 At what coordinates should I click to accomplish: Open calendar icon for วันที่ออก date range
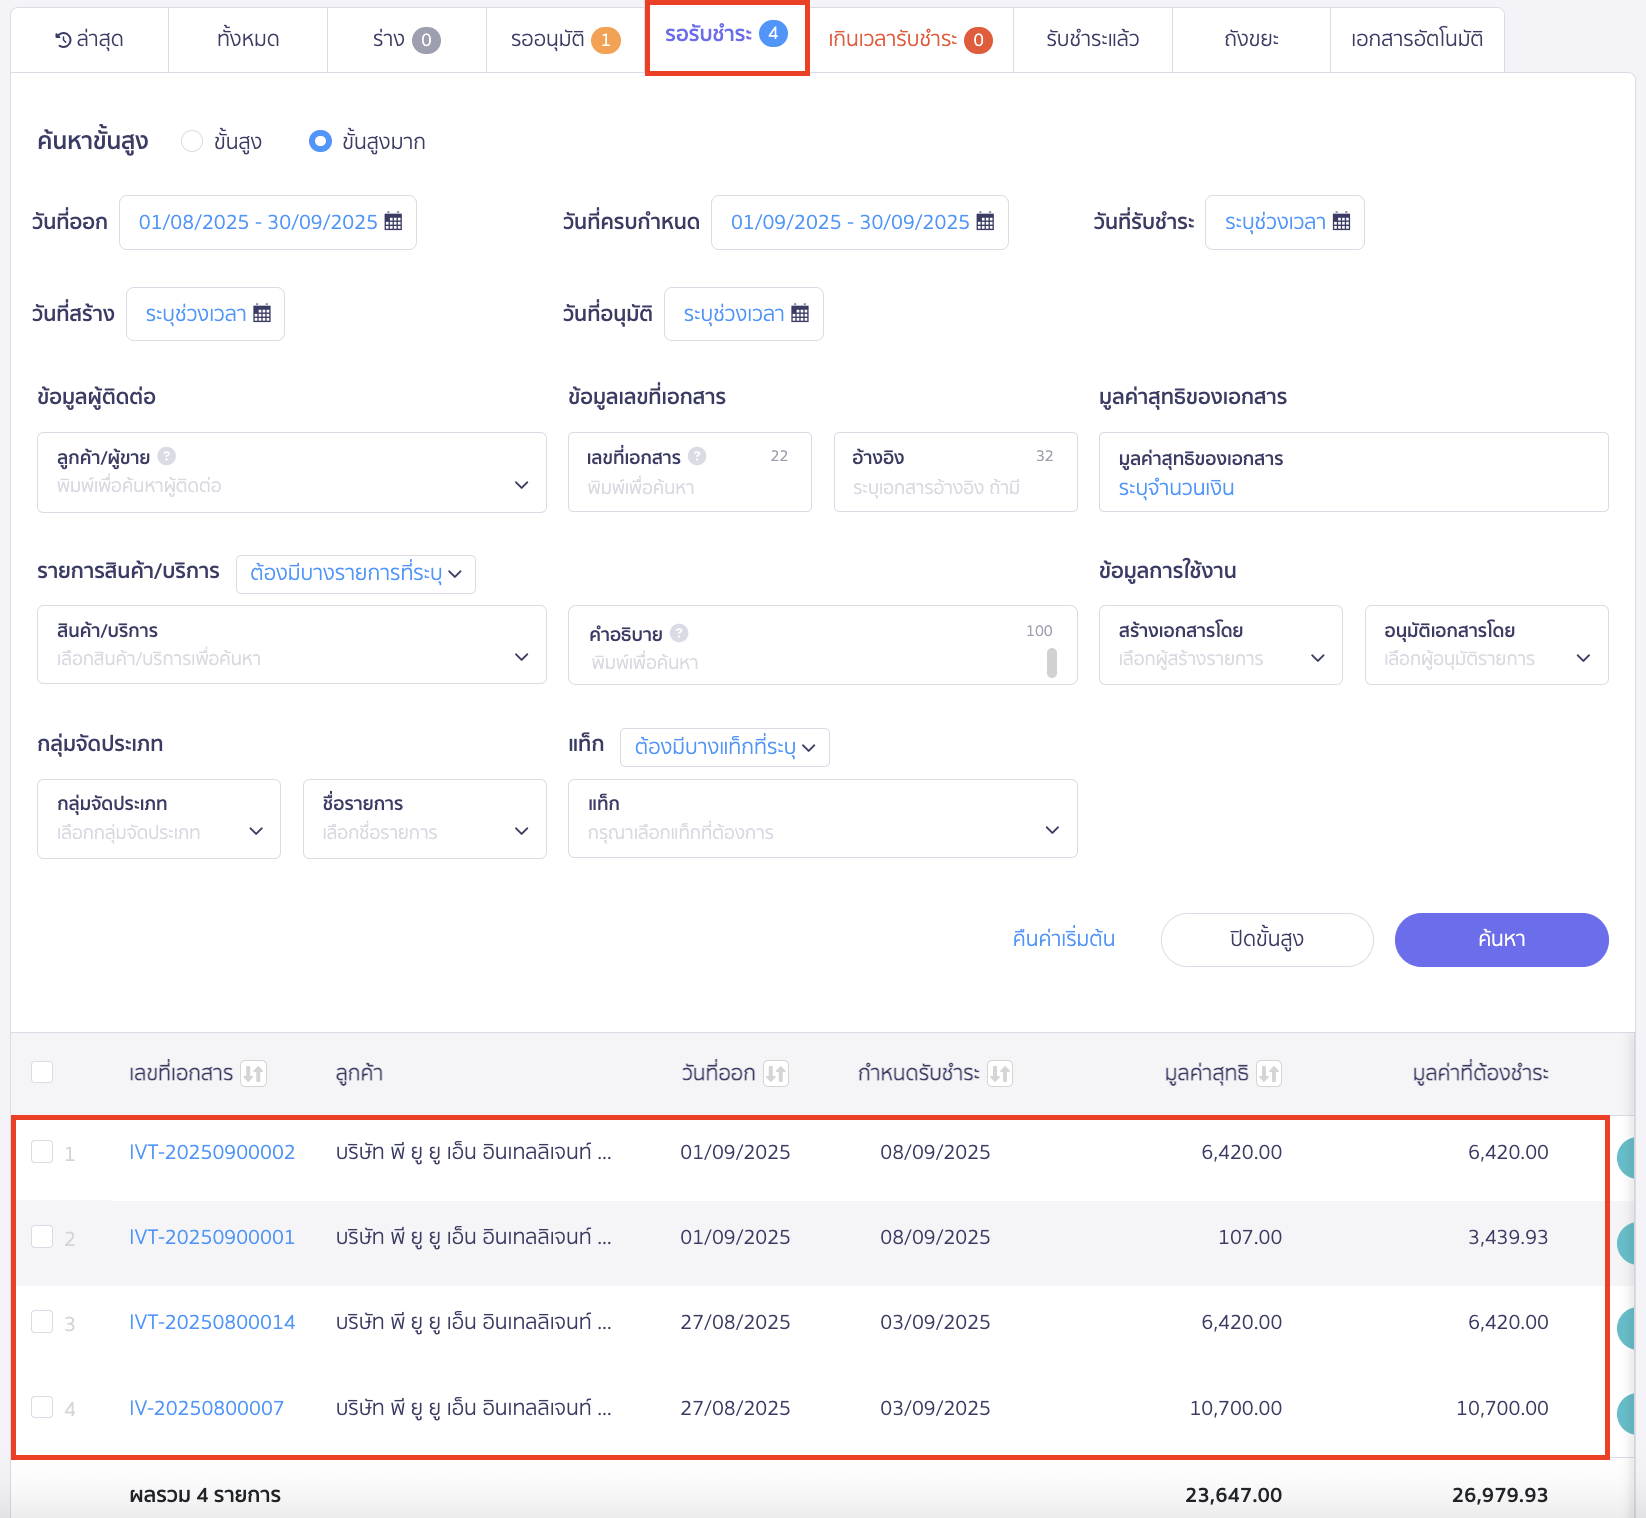pyautogui.click(x=393, y=222)
